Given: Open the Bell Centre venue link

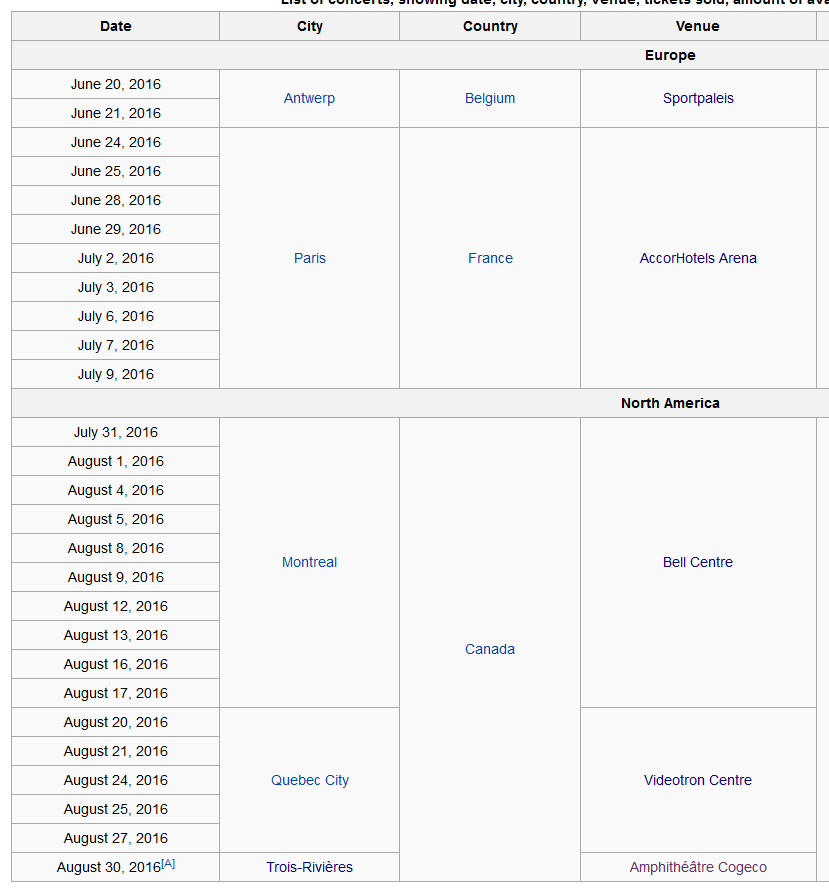Looking at the screenshot, I should point(698,562).
